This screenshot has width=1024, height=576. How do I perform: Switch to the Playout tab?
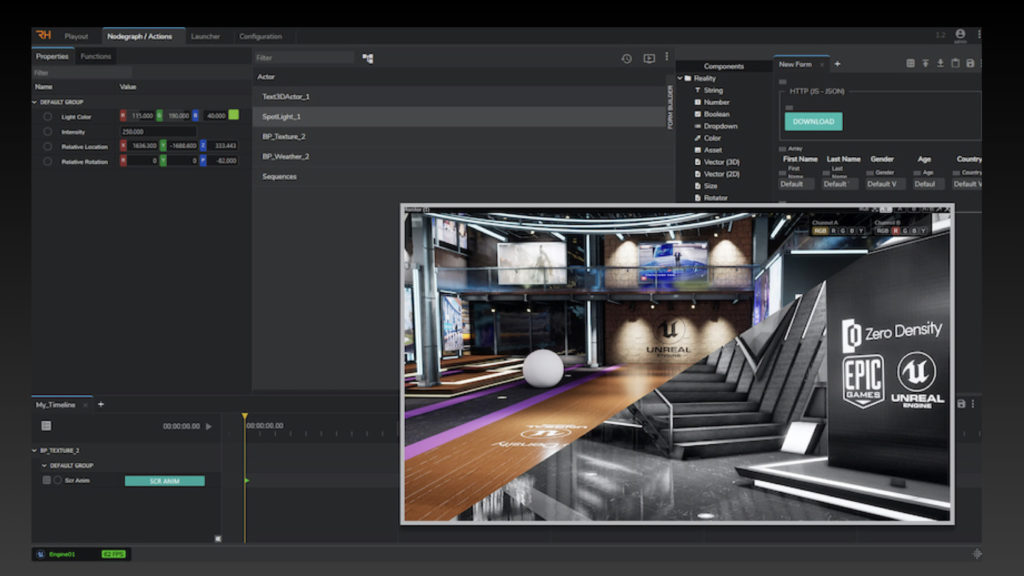click(x=76, y=36)
